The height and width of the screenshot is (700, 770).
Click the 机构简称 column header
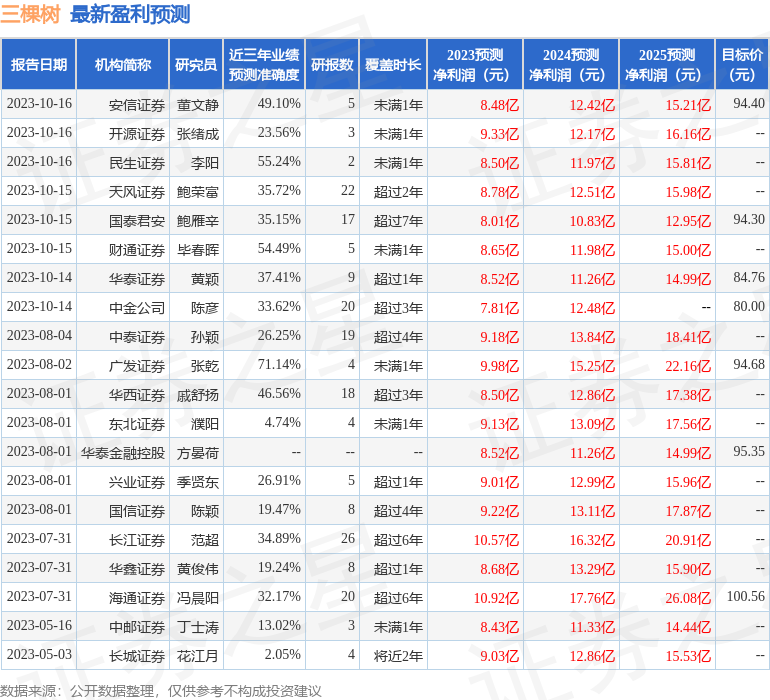[123, 64]
